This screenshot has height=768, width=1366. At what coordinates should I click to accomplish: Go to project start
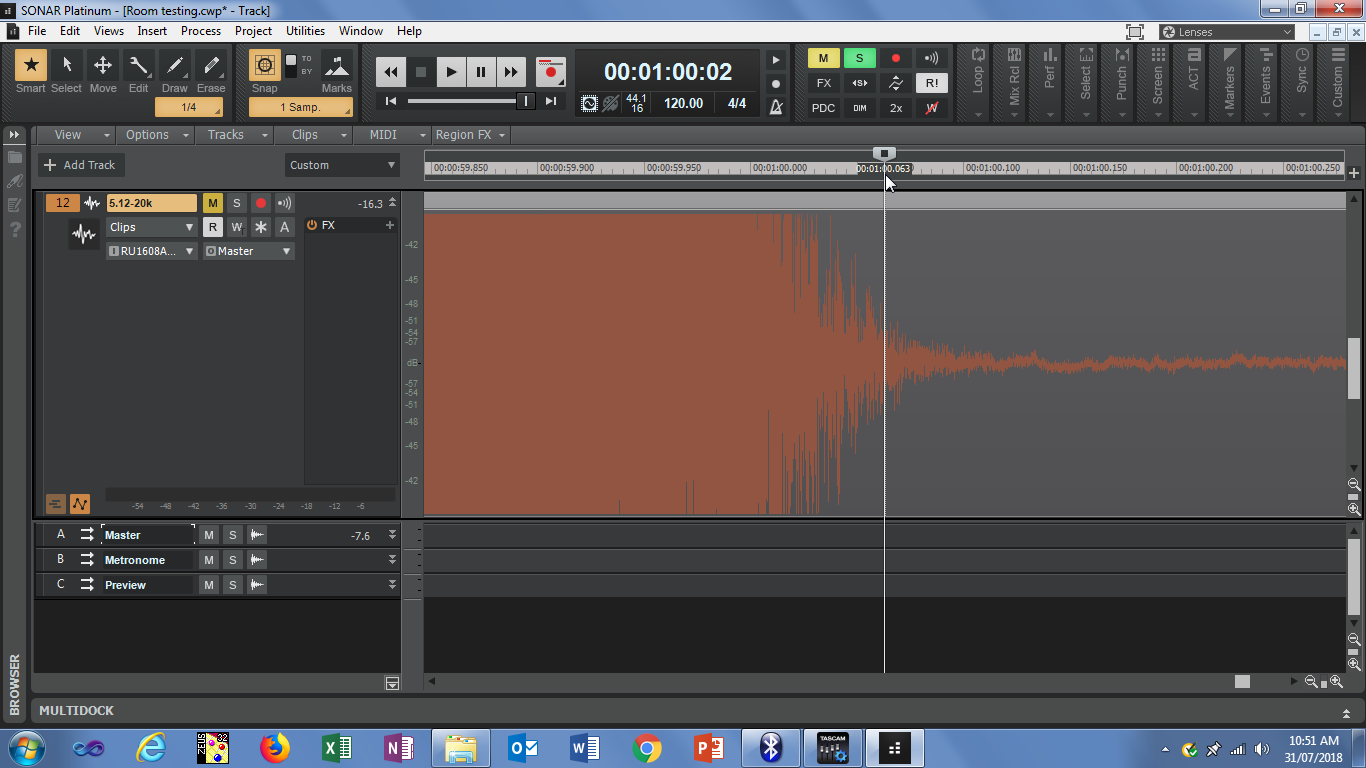click(391, 101)
